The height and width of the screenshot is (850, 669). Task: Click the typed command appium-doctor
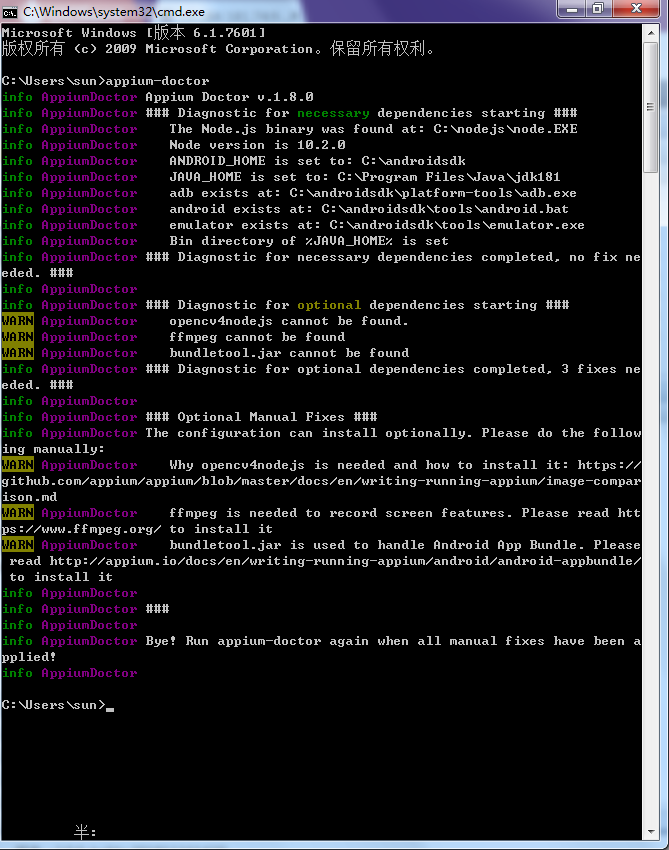tap(157, 81)
